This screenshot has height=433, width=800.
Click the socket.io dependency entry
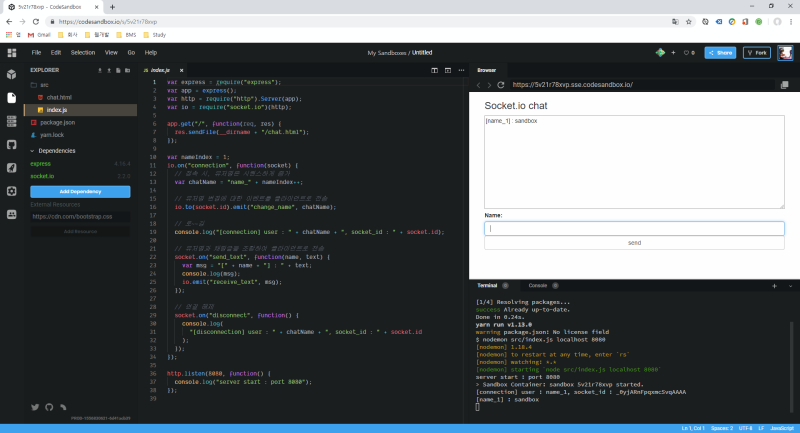pyautogui.click(x=80, y=176)
